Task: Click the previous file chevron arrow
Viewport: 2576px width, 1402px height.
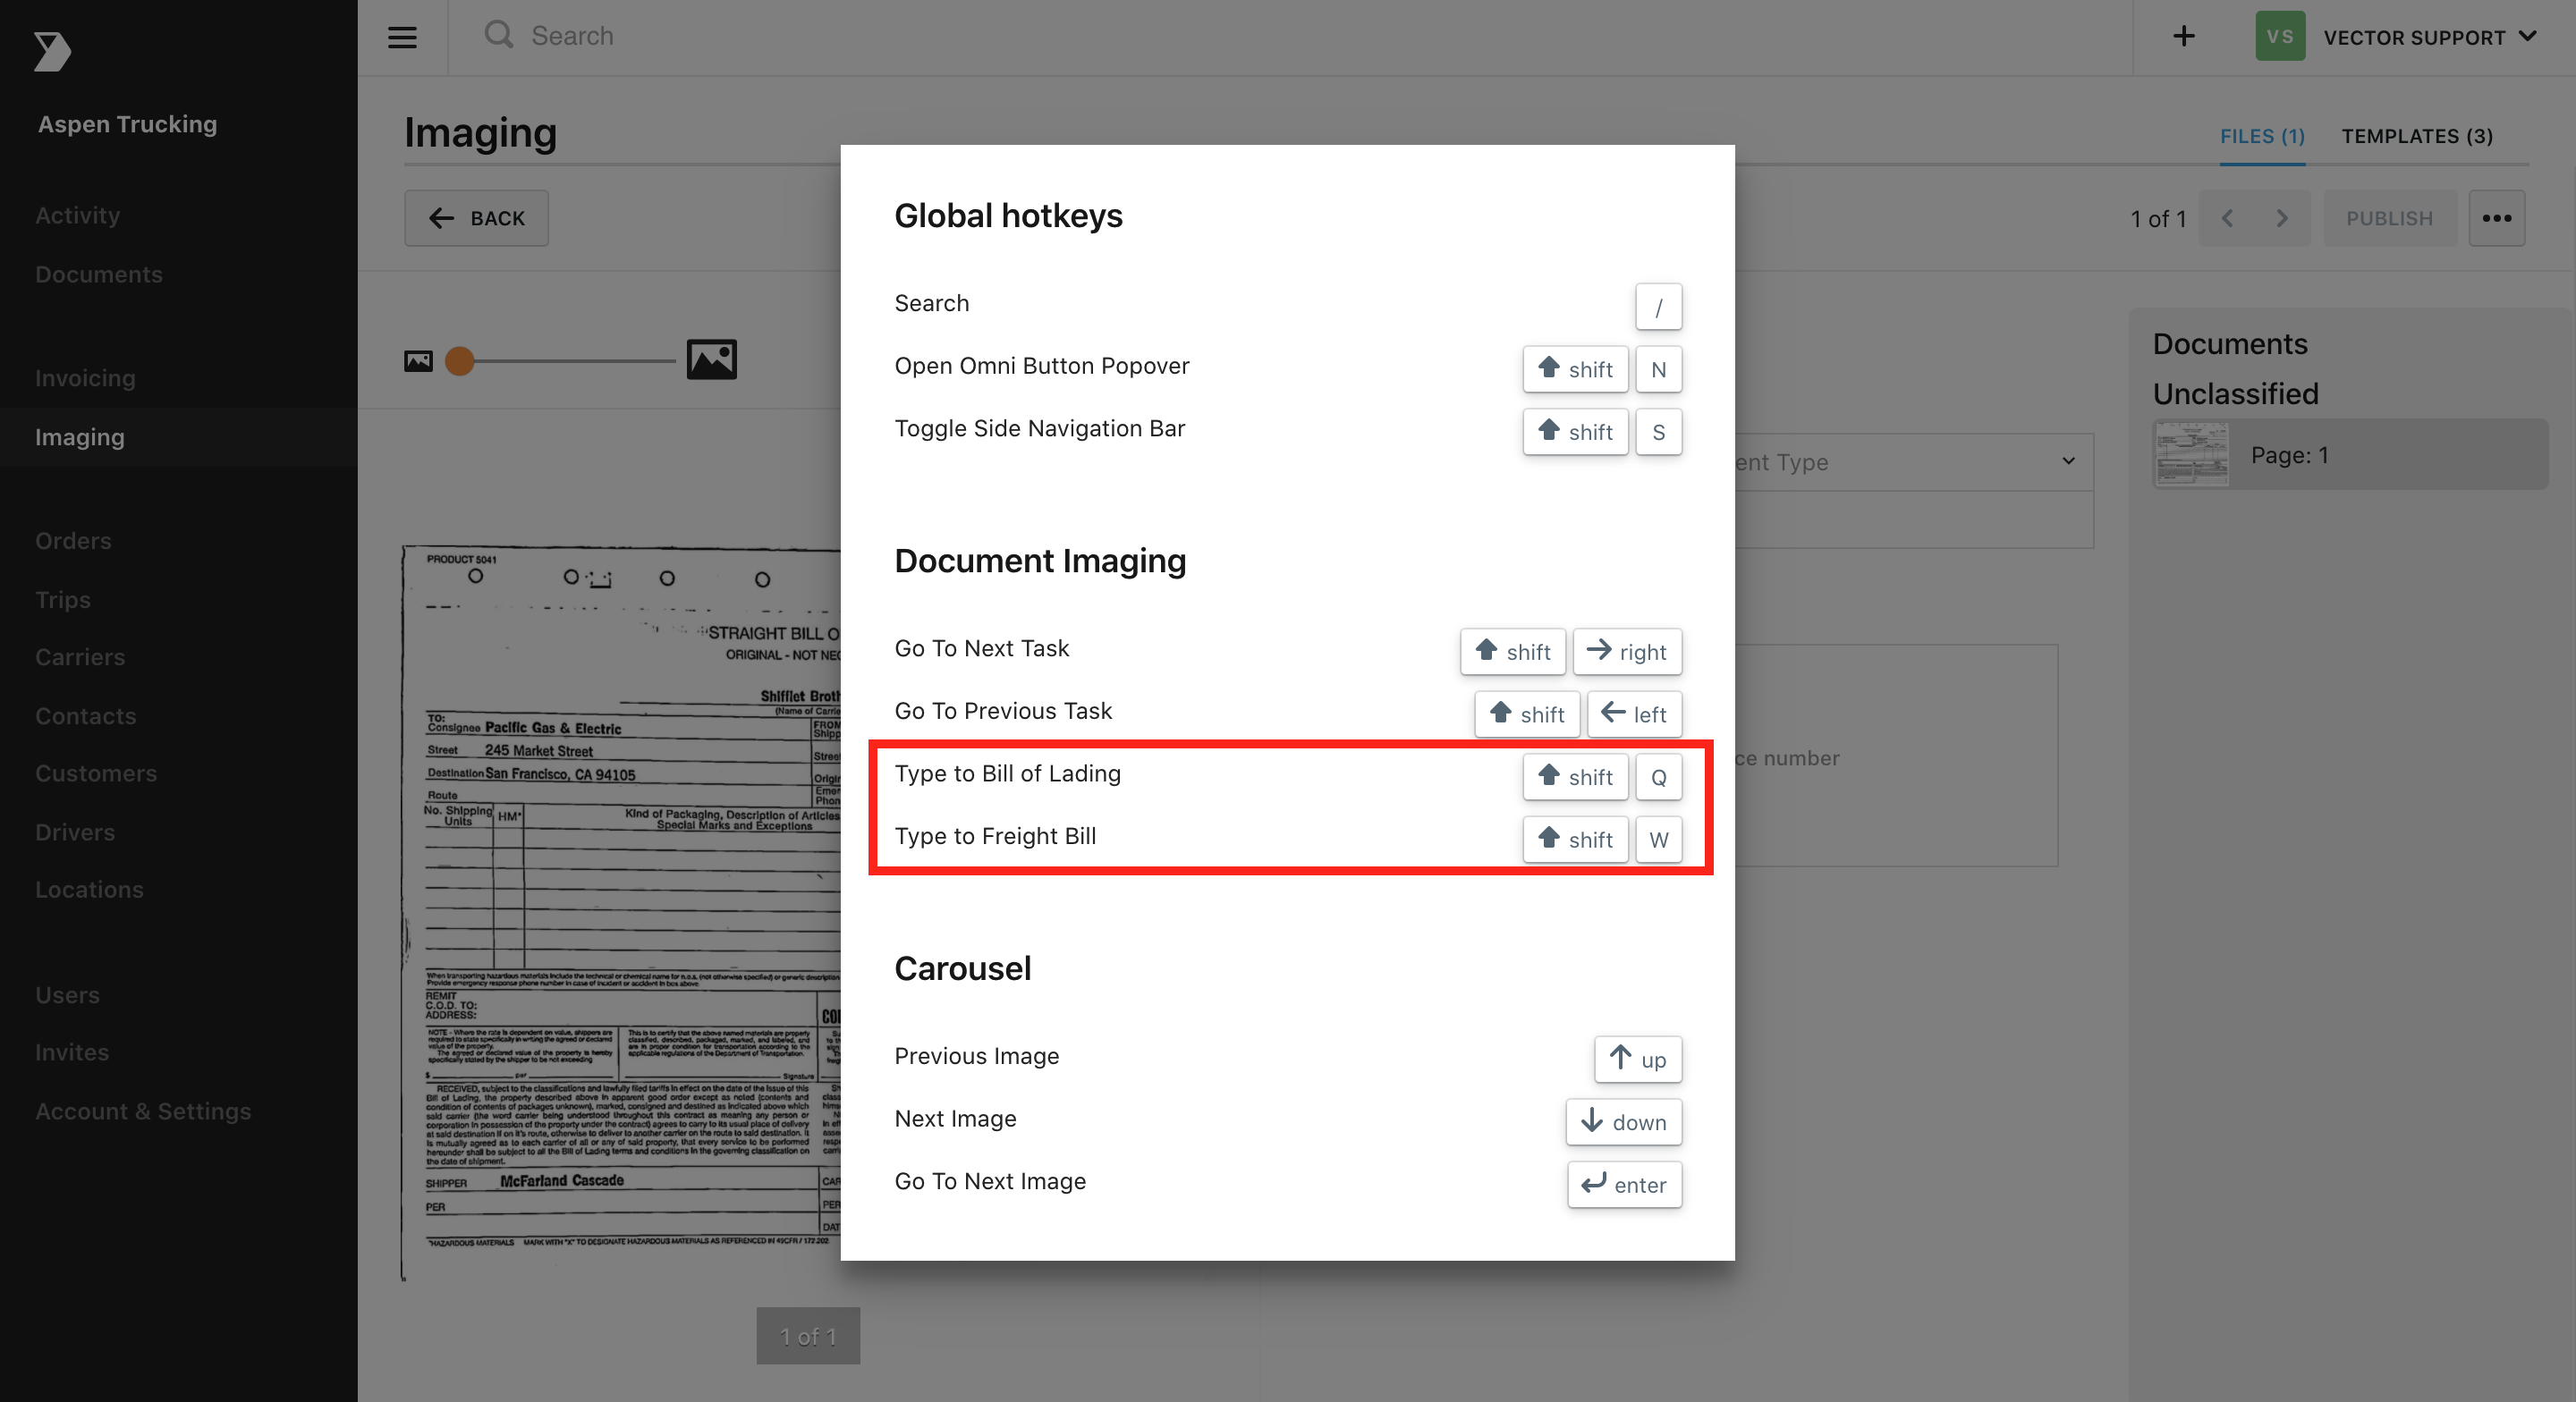Action: (x=2227, y=218)
